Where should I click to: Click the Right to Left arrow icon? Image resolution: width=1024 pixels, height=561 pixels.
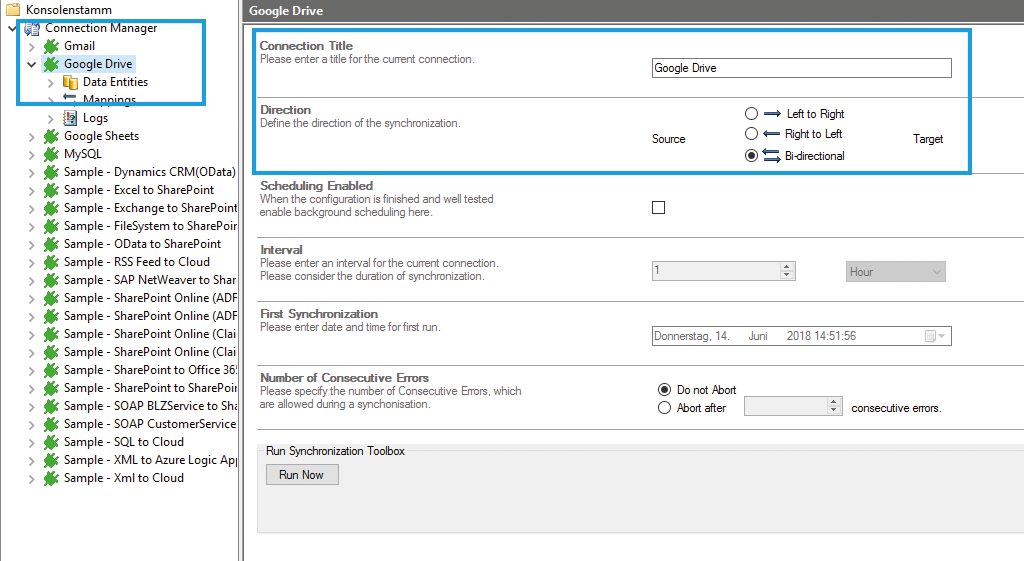(771, 134)
